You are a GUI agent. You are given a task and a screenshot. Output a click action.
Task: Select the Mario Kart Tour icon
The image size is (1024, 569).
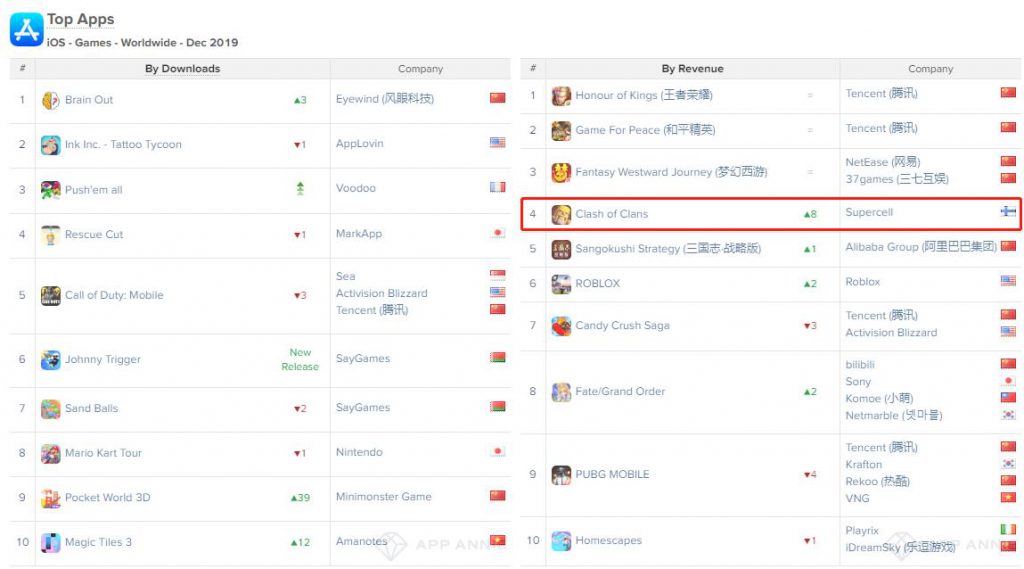pos(50,453)
